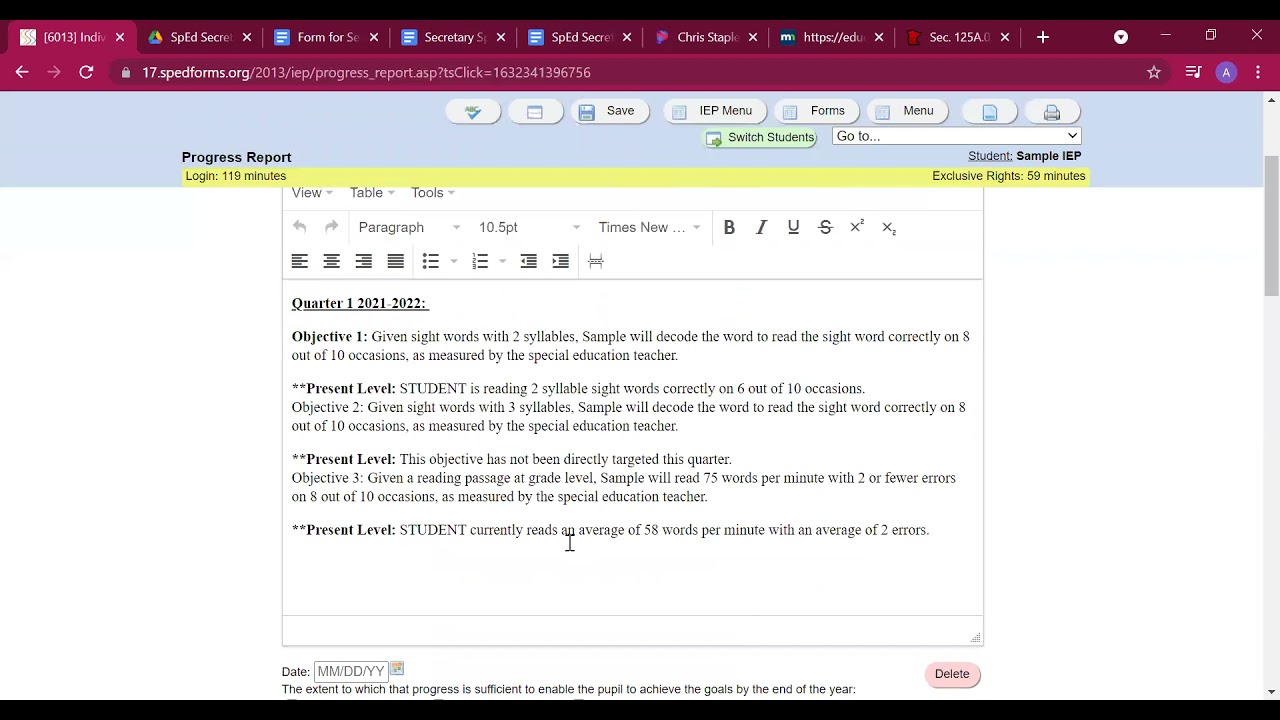Click the Date MM/DD/YY input field
1280x720 pixels.
click(350, 671)
